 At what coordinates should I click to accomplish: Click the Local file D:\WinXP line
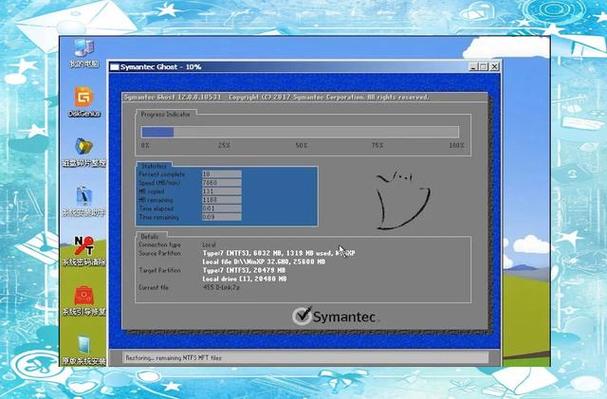tap(264, 262)
